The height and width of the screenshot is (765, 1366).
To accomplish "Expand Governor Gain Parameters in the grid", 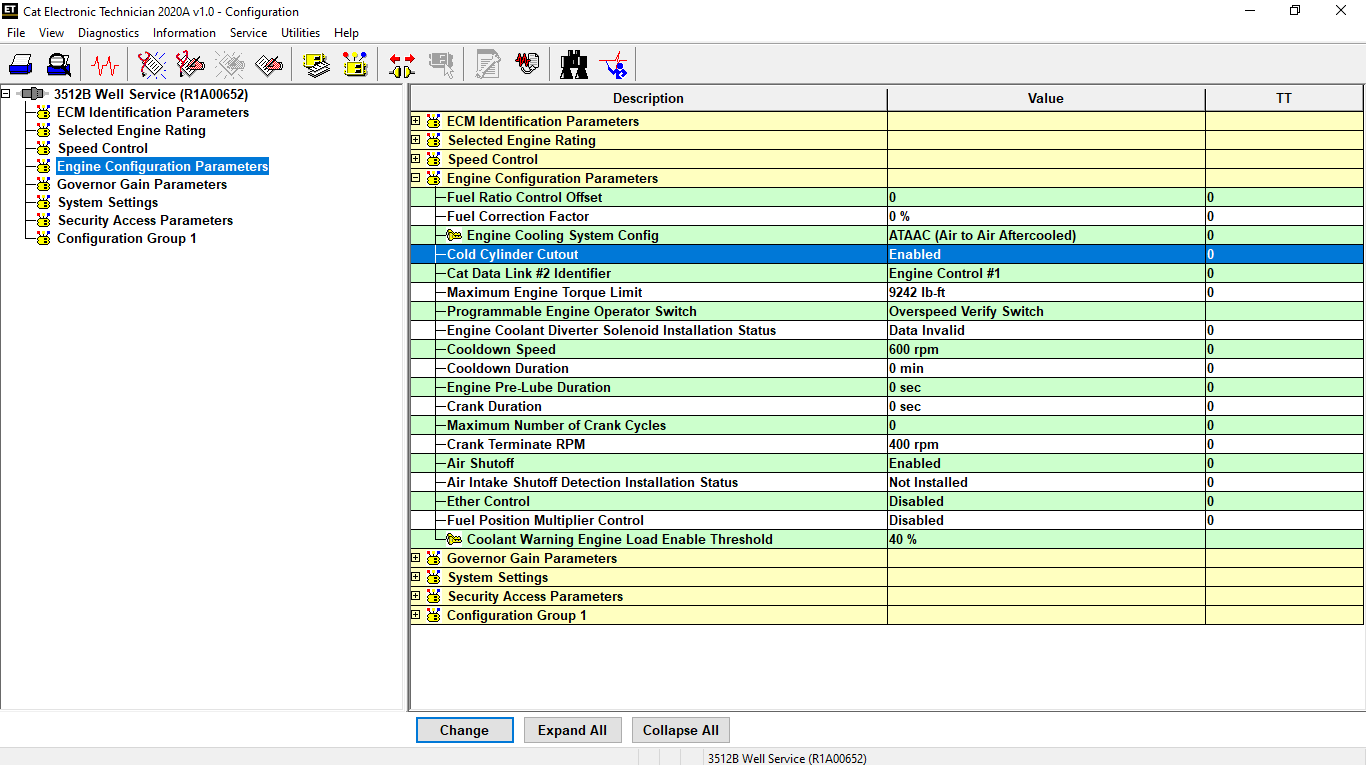I will [416, 558].
